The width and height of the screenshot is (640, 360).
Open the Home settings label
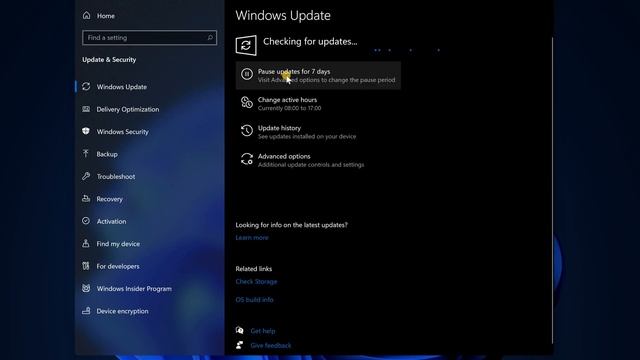(106, 16)
